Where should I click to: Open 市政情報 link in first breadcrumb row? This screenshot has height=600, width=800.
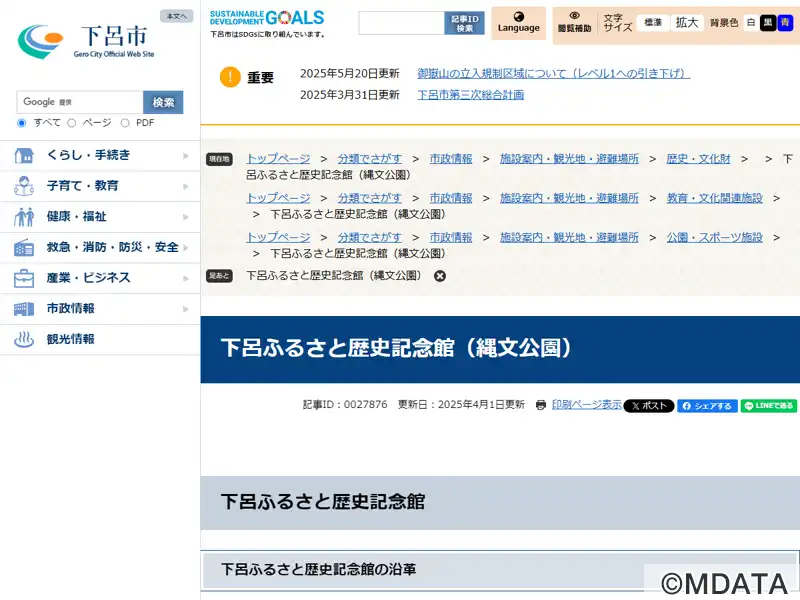[451, 159]
